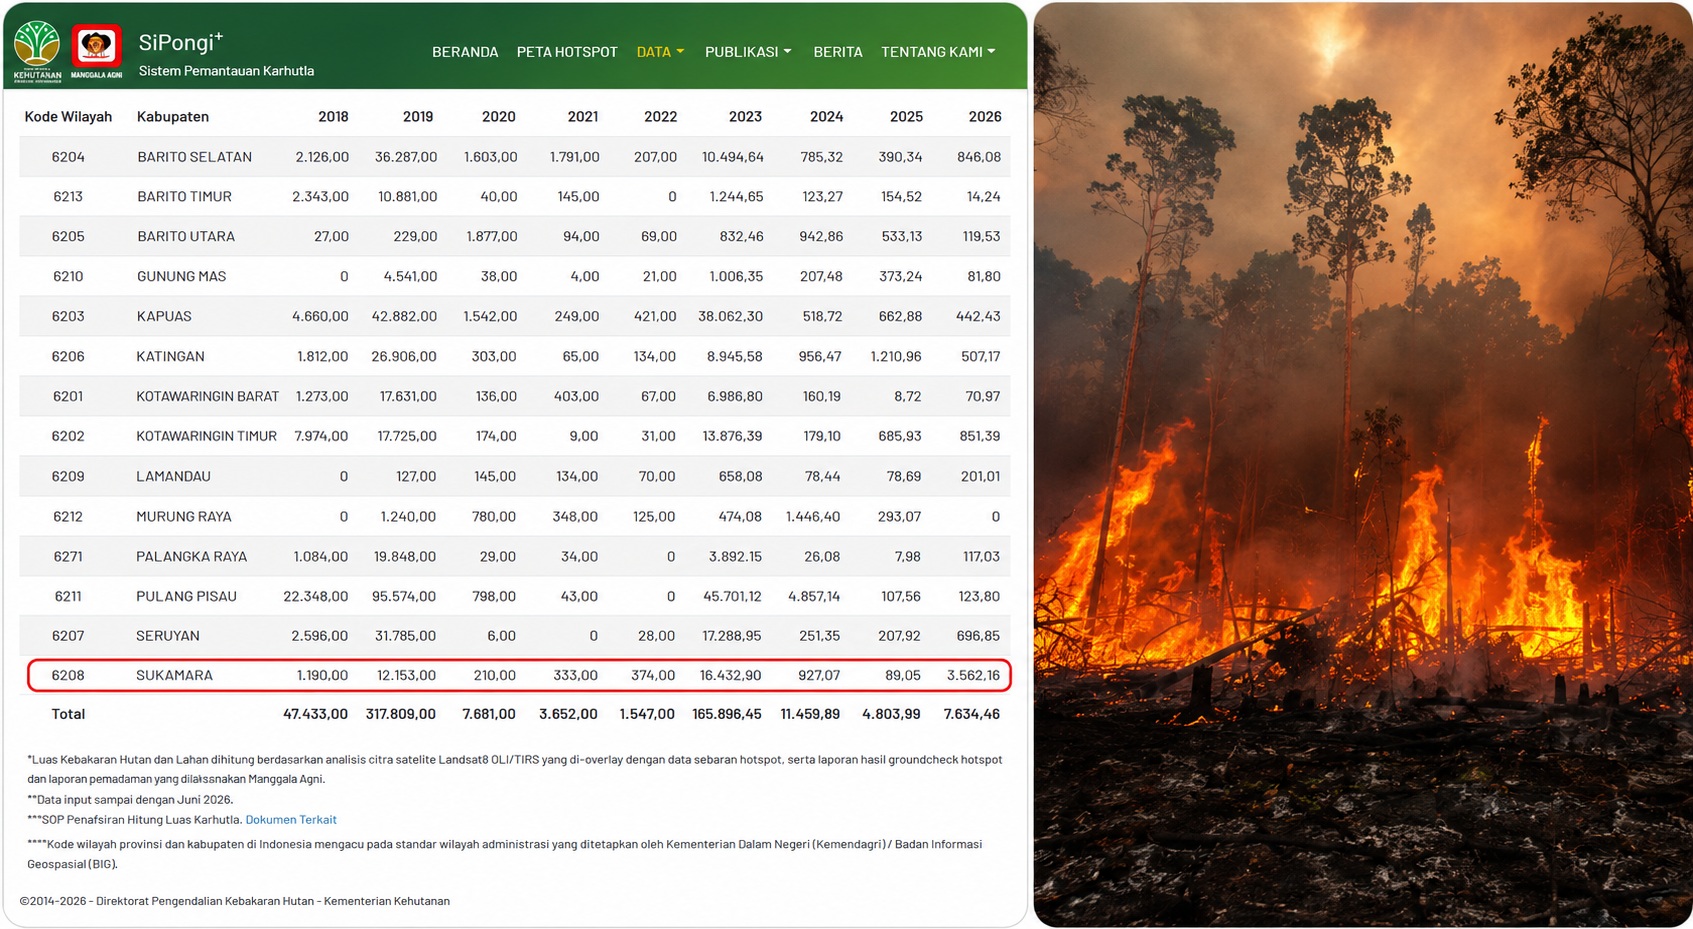Click region code 6210
Image resolution: width=1693 pixels, height=929 pixels.
[x=68, y=277]
